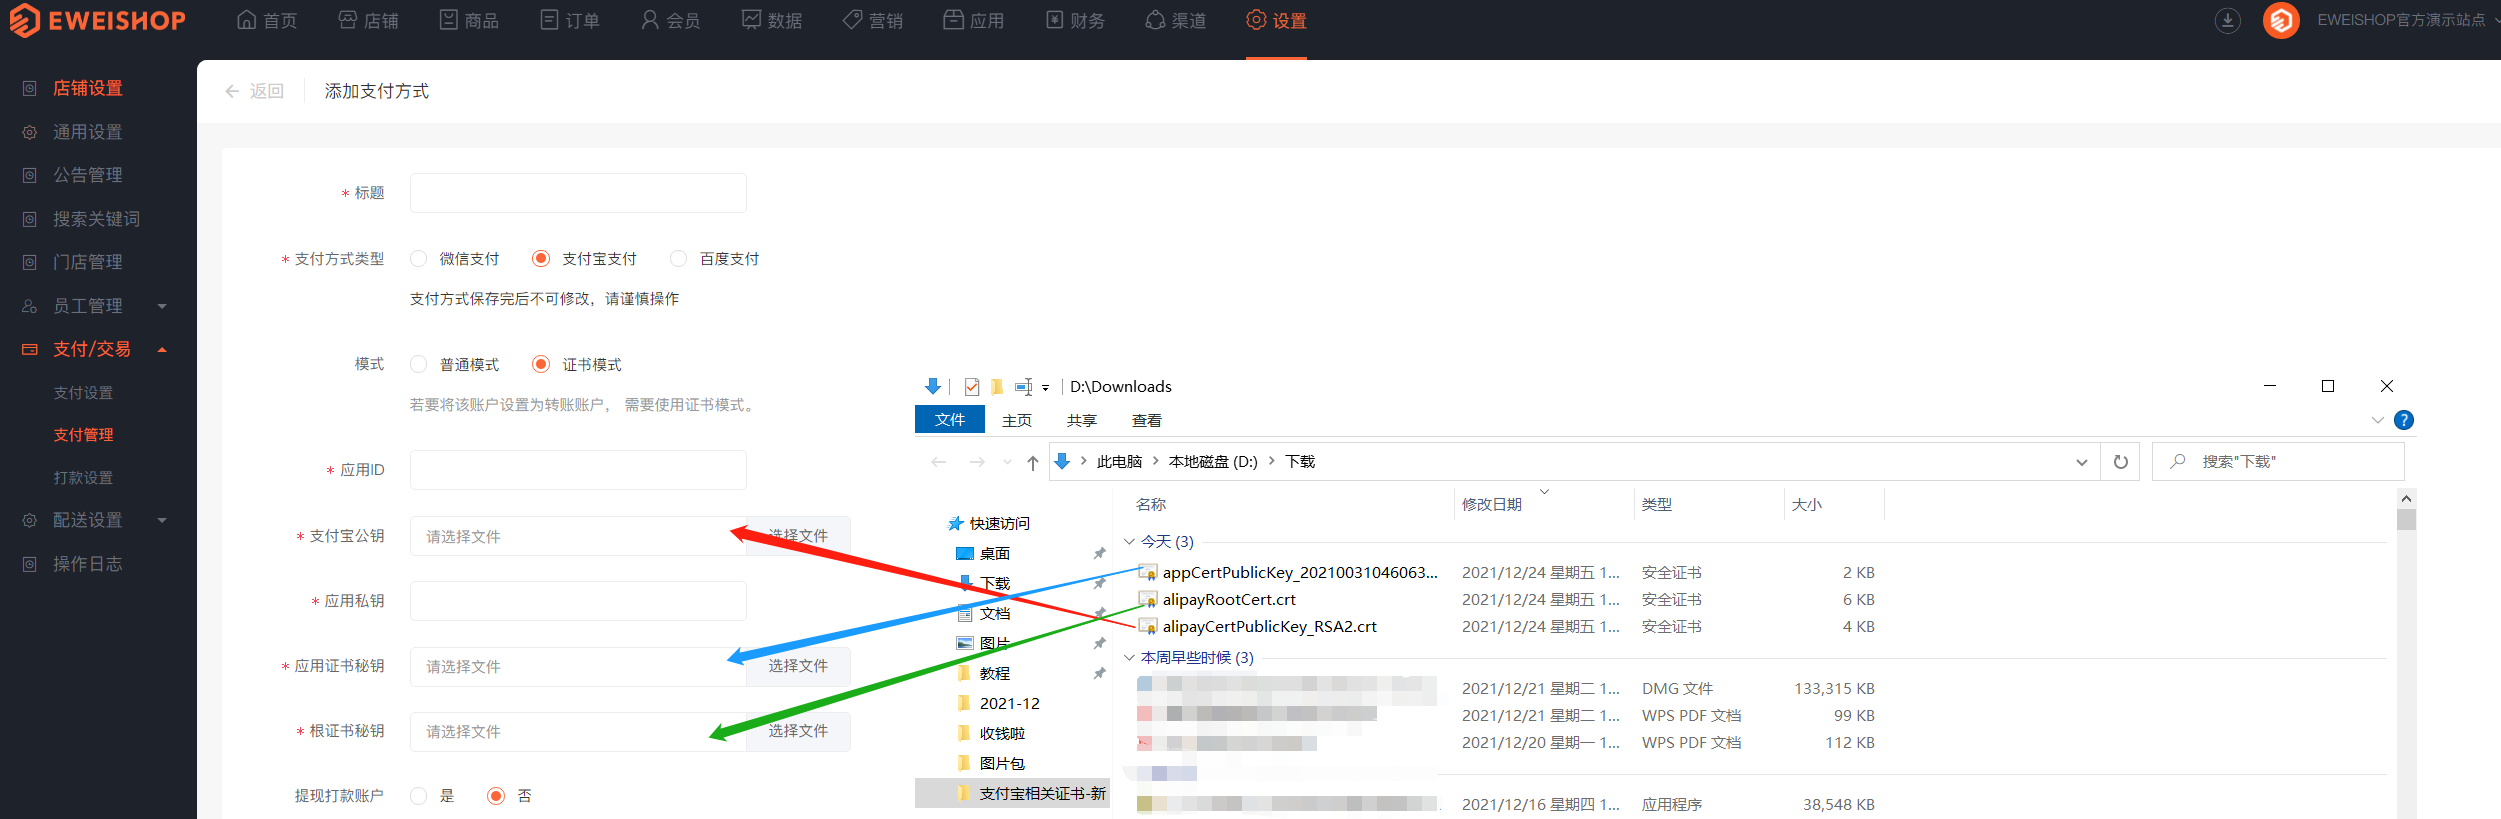The width and height of the screenshot is (2501, 819).
Task: Click the 公告管理 sidebar icon
Action: [30, 175]
